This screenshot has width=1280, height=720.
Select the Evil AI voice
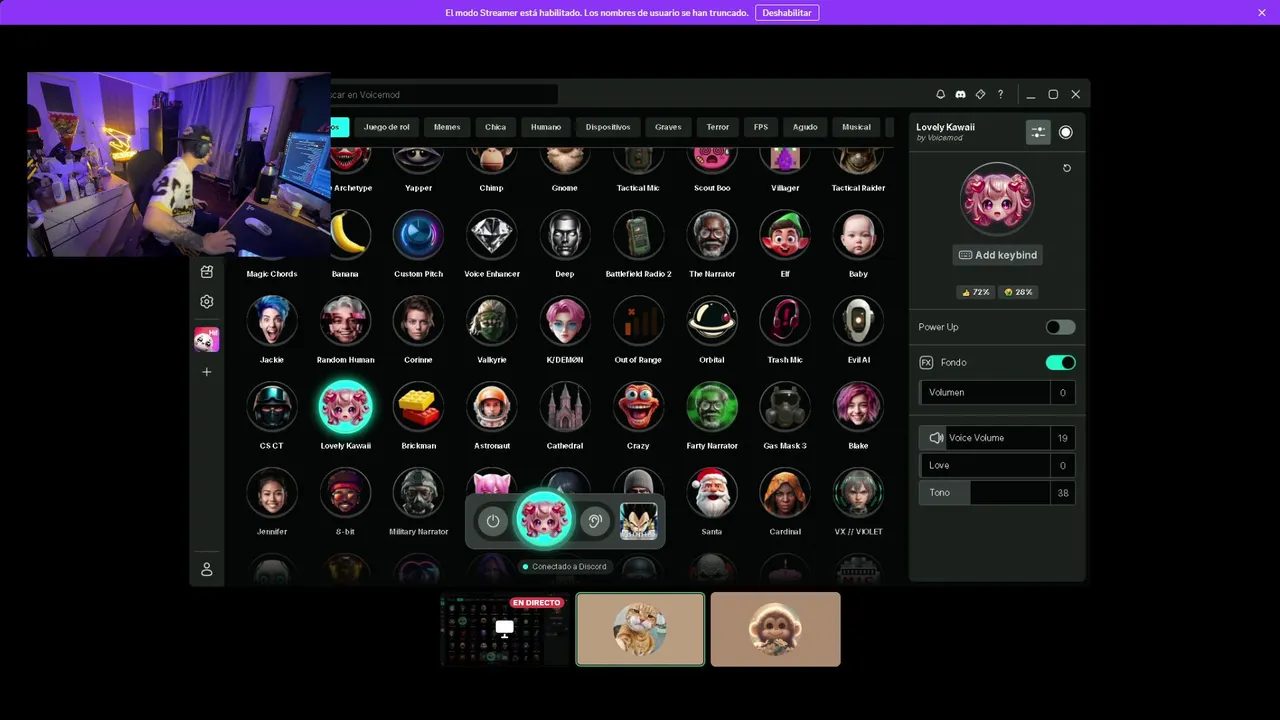pos(858,321)
